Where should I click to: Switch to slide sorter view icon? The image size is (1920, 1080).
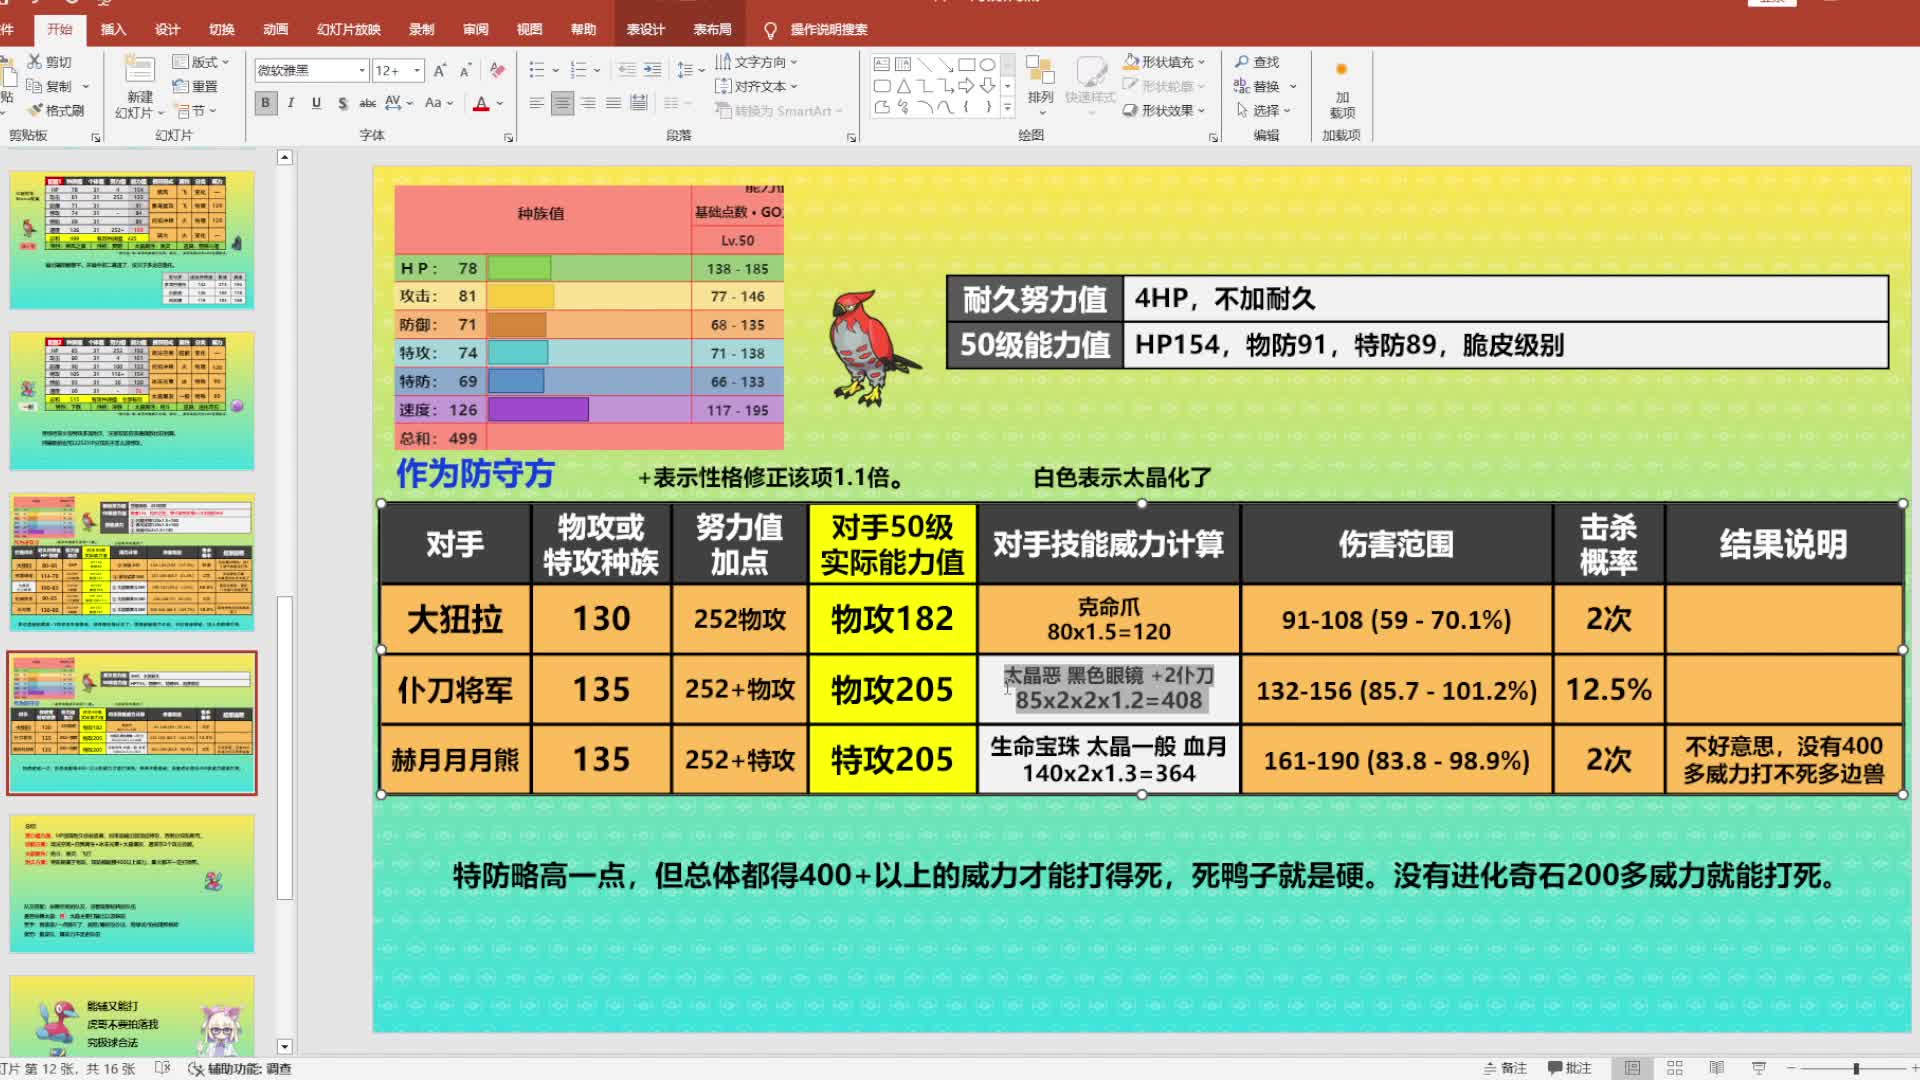pyautogui.click(x=1675, y=1068)
